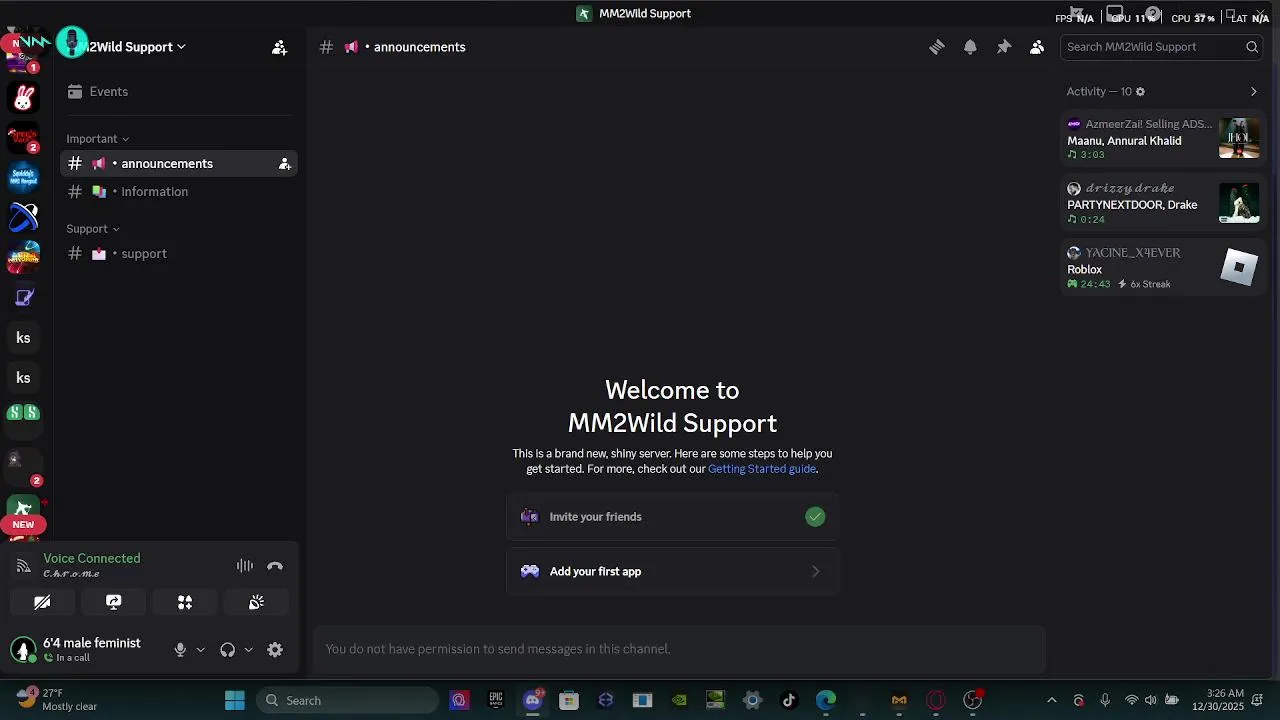Screen dimensions: 1280x720
Task: Click Add your first app
Action: 672,572
